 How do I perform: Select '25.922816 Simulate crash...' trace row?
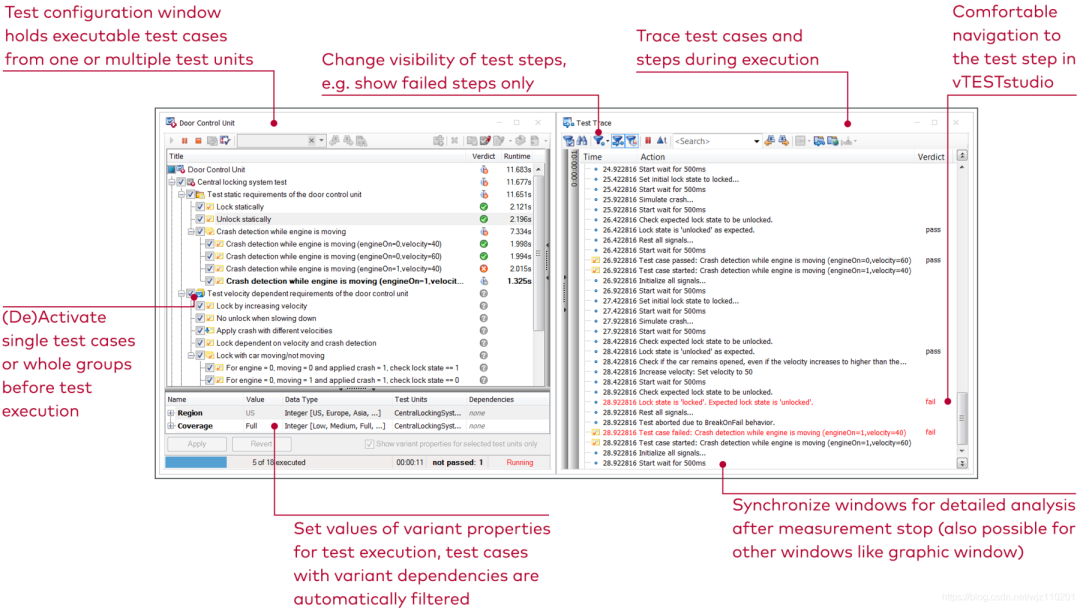click(647, 200)
